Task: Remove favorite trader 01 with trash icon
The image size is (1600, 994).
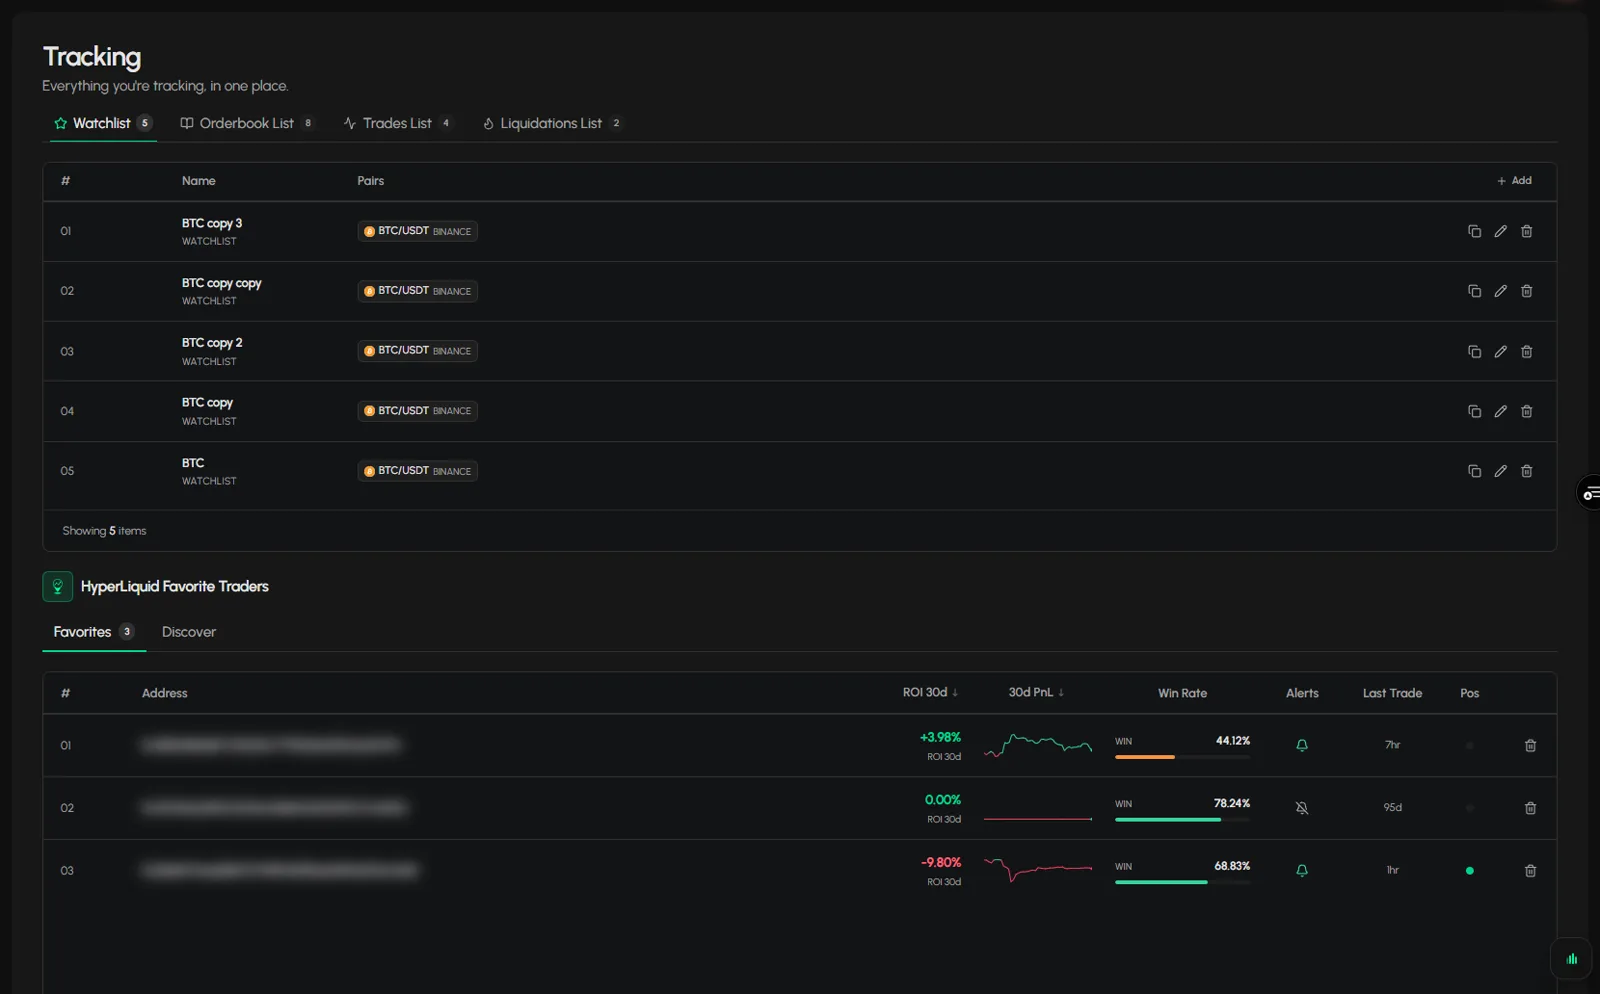Action: pyautogui.click(x=1530, y=745)
